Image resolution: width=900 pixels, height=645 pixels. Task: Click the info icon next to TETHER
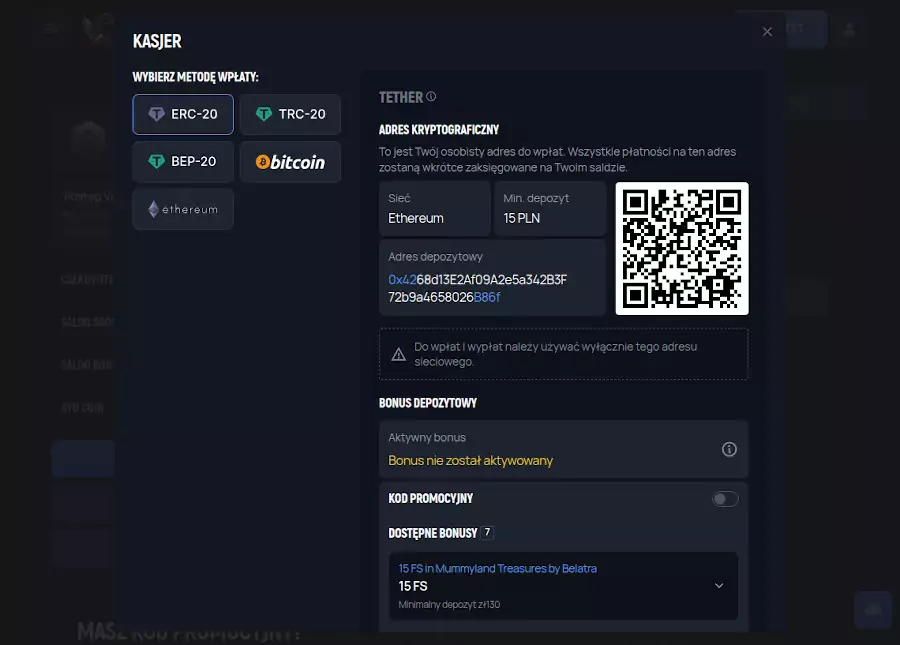(431, 97)
